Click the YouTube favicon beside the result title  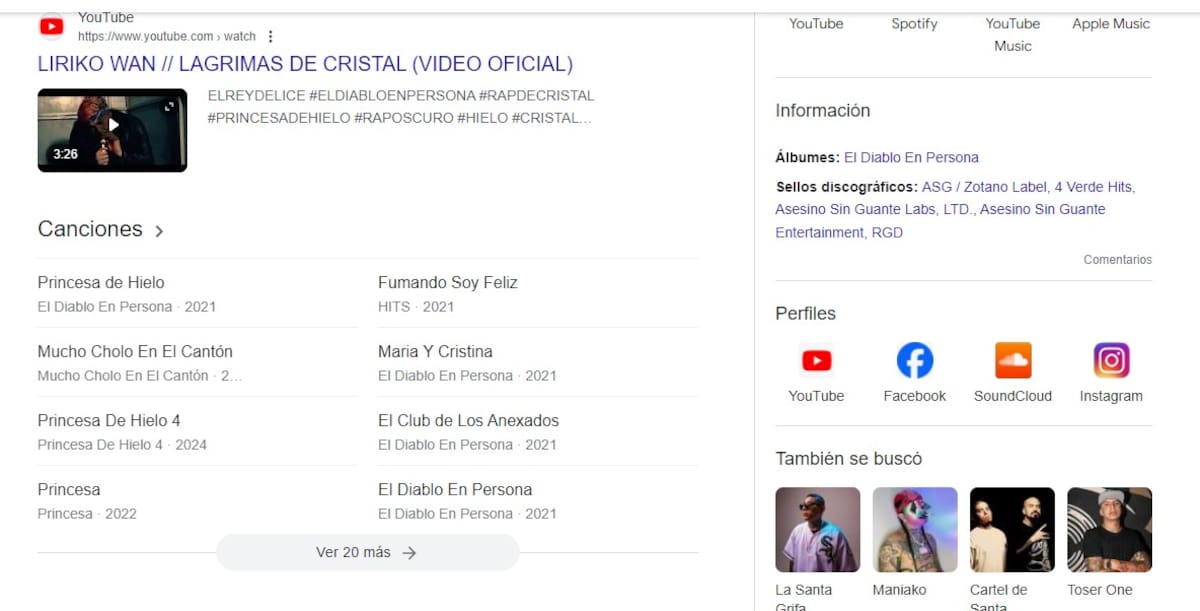(52, 25)
